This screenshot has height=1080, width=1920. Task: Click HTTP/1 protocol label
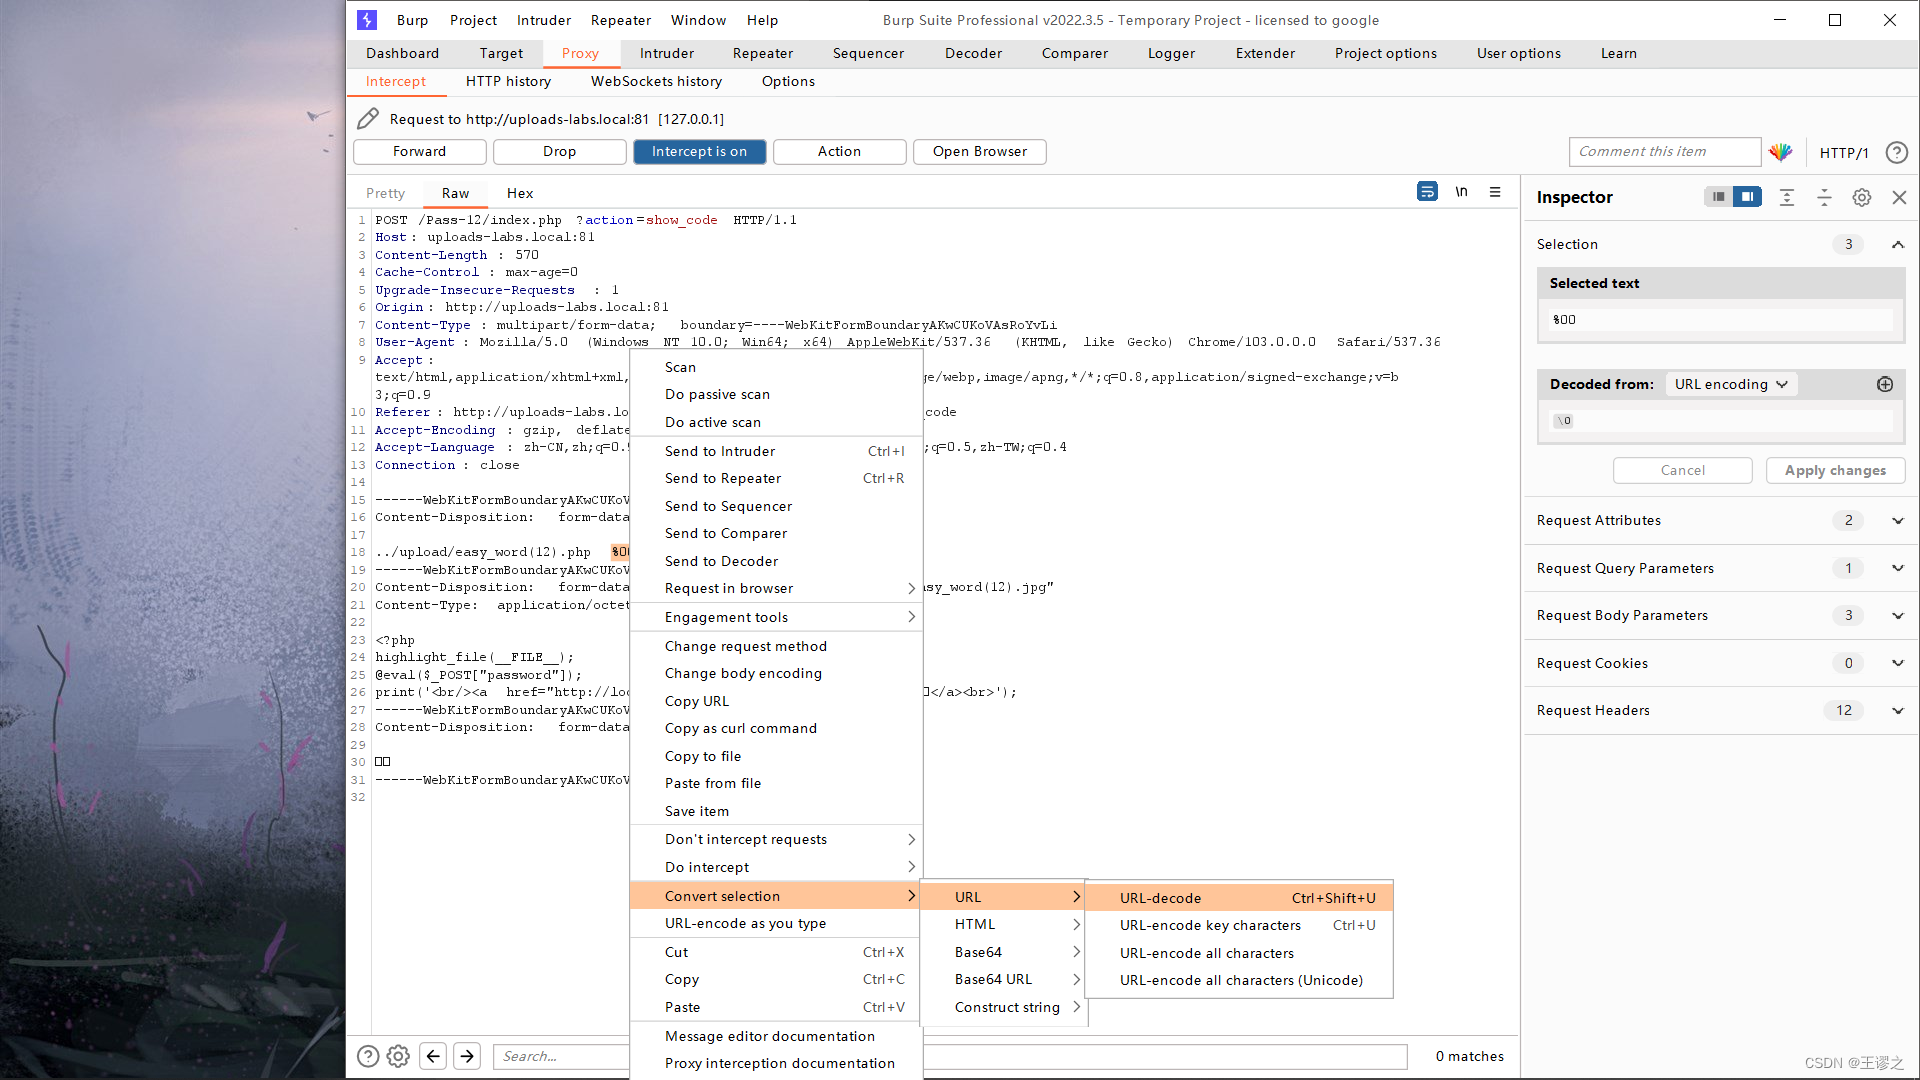1844,152
